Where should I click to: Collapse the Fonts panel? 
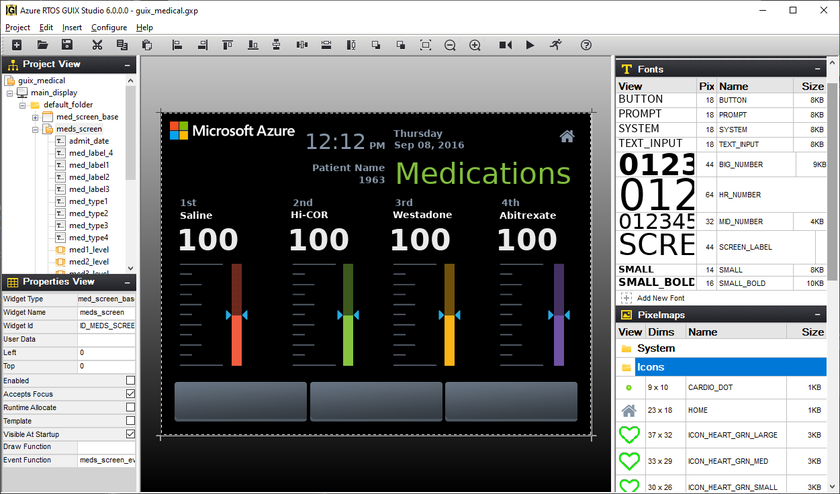(826, 69)
